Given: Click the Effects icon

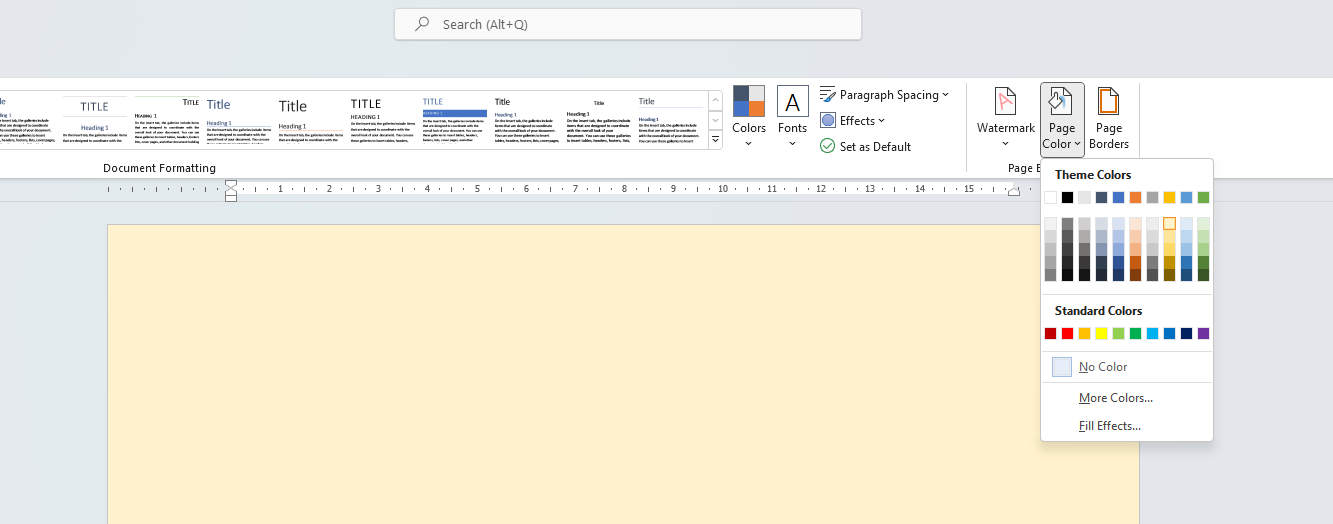Looking at the screenshot, I should coord(828,120).
